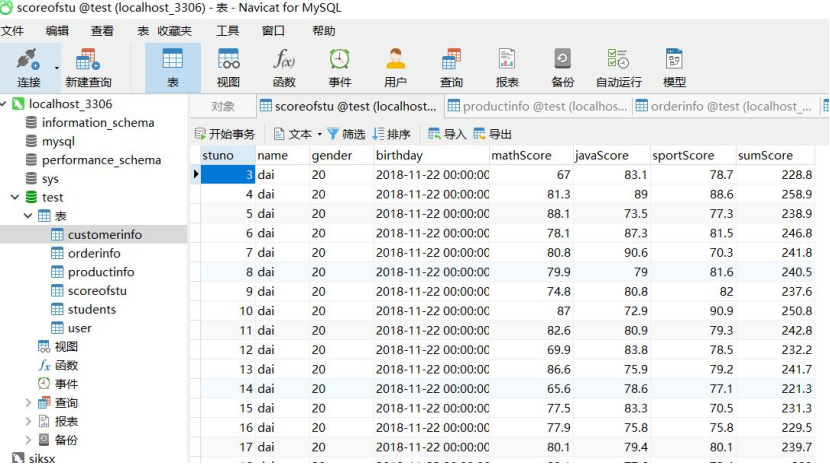Open the View (视图) toolbar icon

click(x=228, y=68)
